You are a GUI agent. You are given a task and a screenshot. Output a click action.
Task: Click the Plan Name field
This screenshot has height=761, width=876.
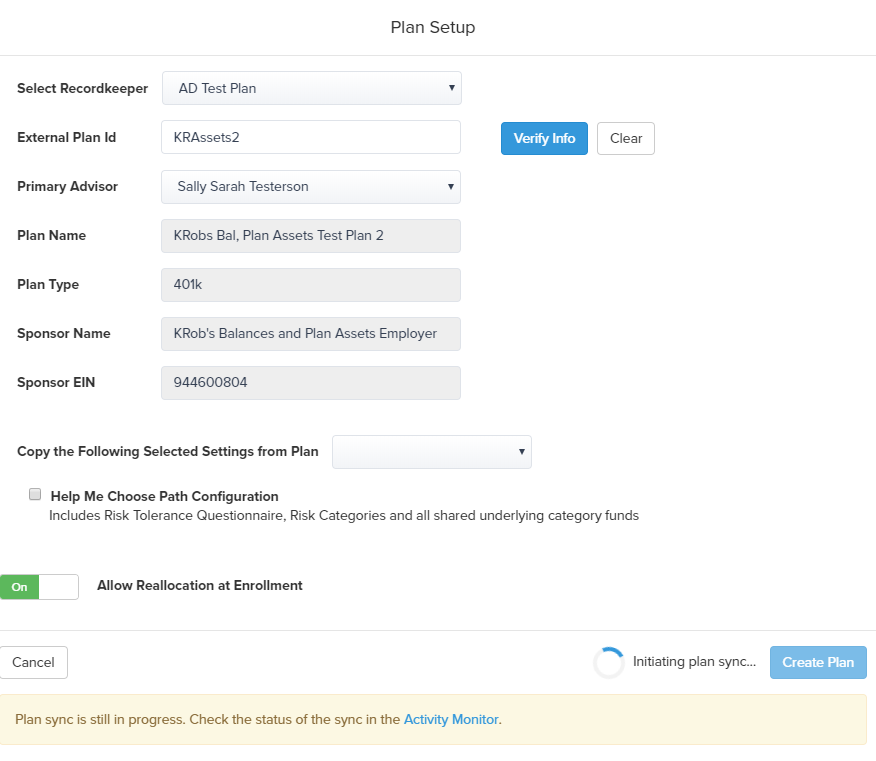click(311, 236)
